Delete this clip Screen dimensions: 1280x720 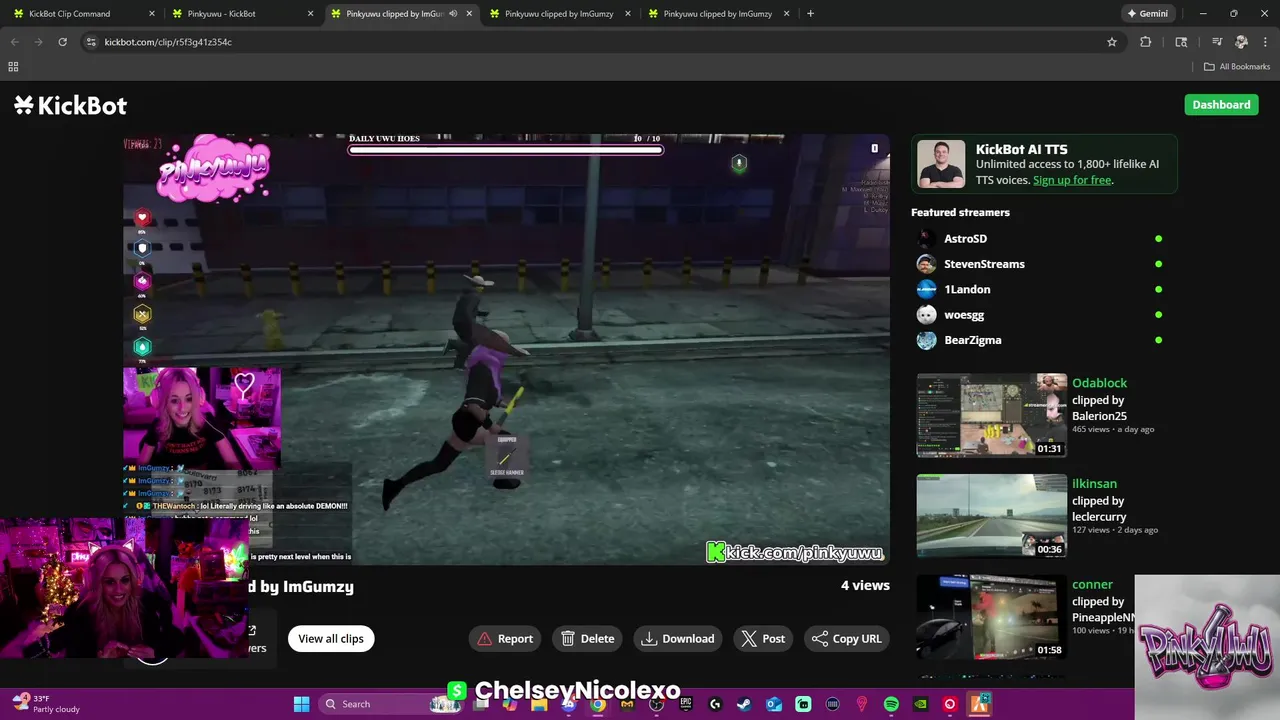point(587,639)
